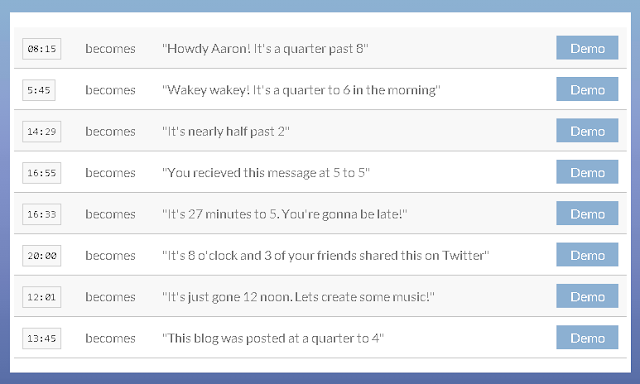Select the 08:15 time box
Image resolution: width=640 pixels, height=384 pixels.
[x=42, y=49]
